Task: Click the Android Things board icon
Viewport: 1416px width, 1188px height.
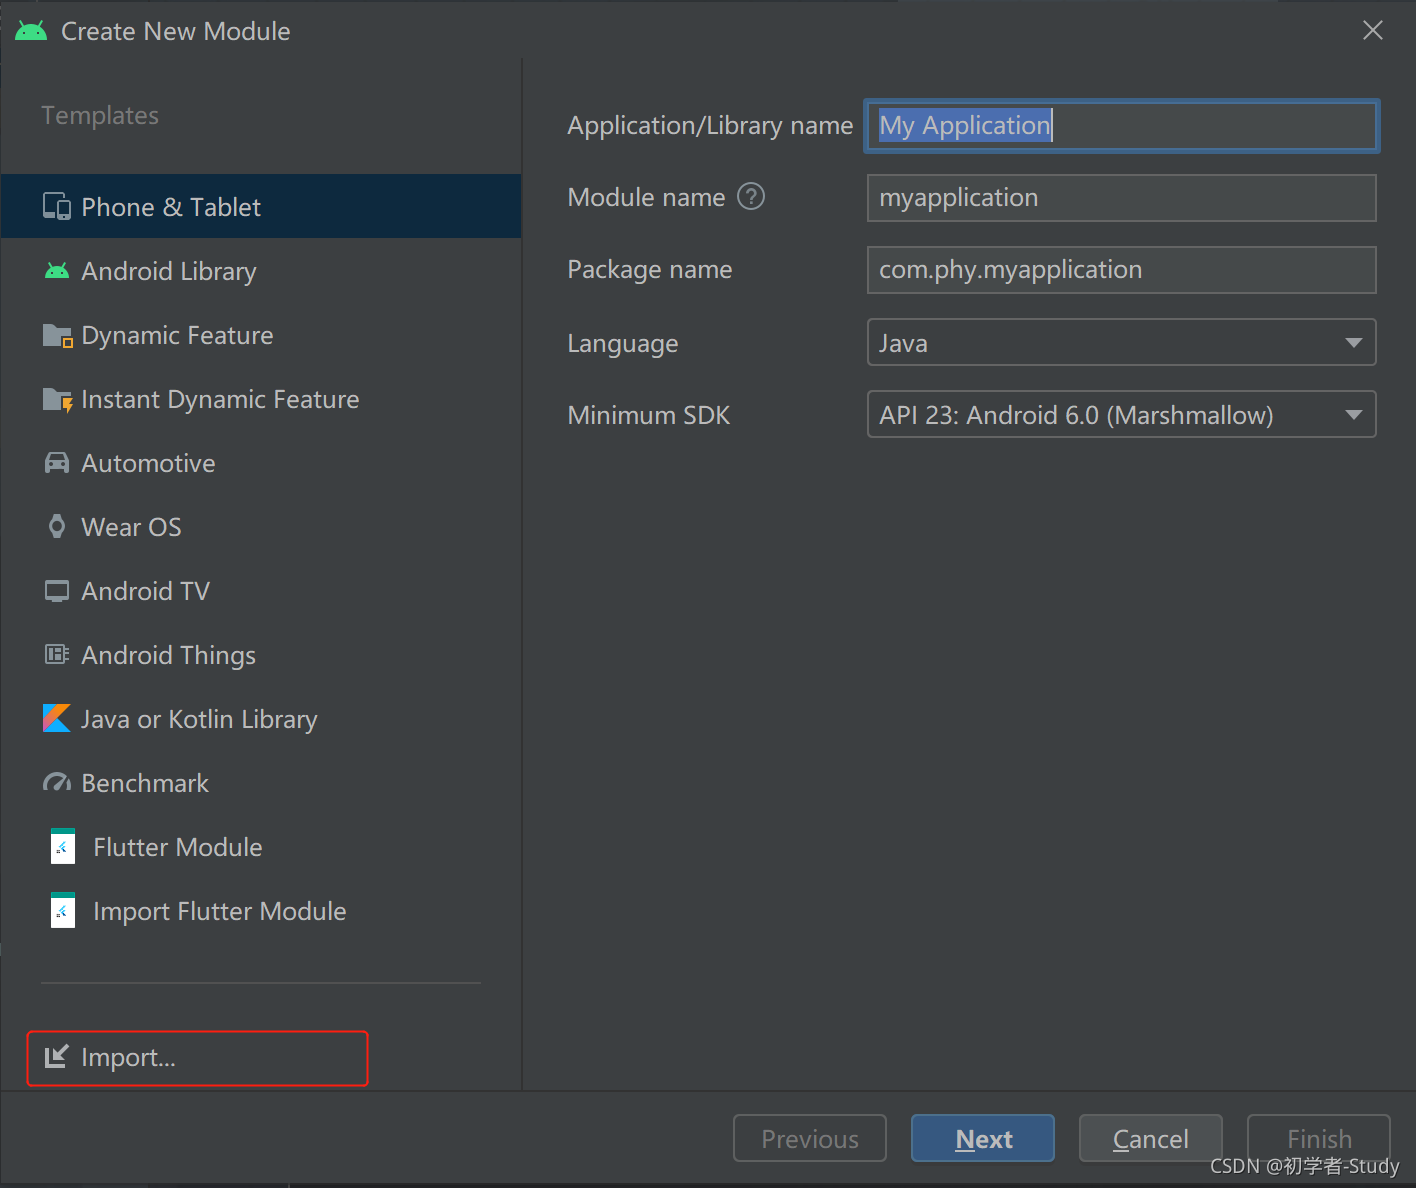Action: point(57,655)
